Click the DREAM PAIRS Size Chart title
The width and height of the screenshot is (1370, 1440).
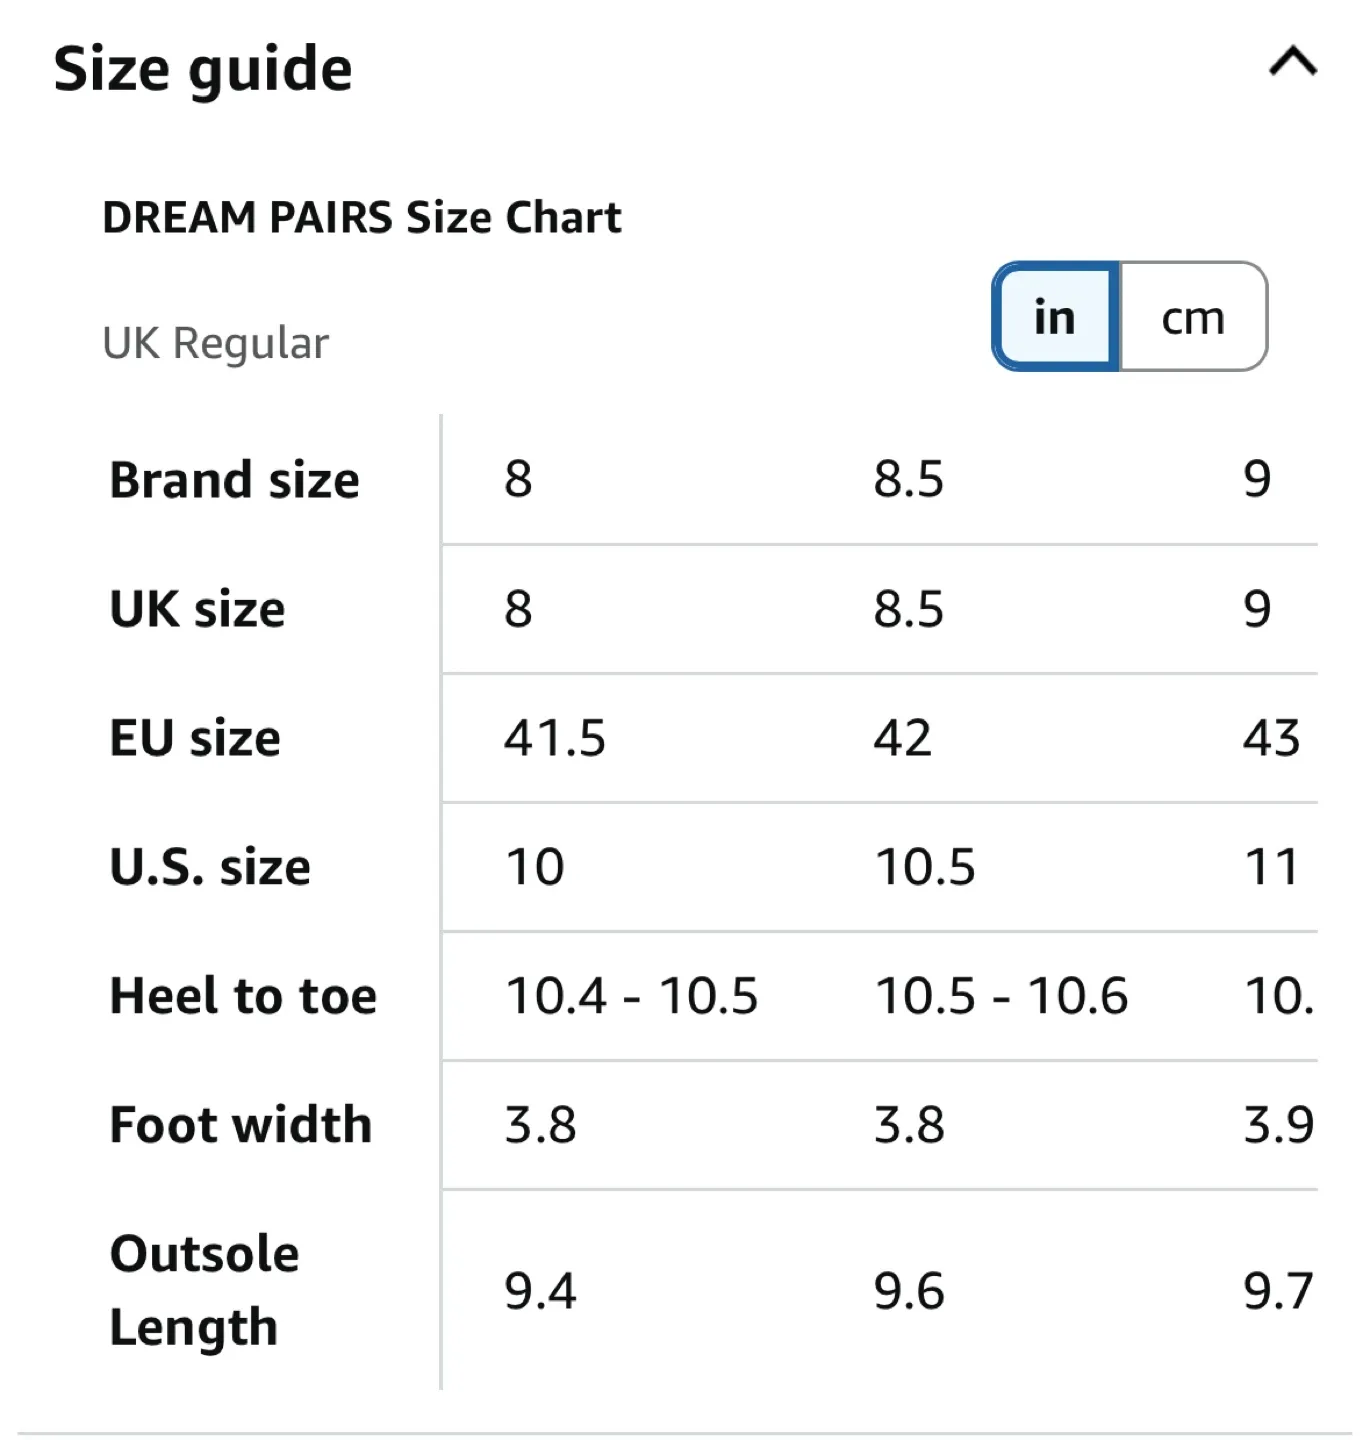(362, 217)
